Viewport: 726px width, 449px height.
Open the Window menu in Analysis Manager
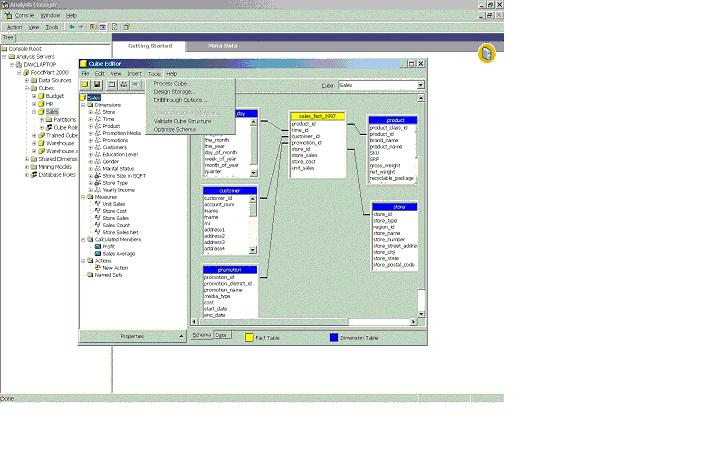click(50, 15)
